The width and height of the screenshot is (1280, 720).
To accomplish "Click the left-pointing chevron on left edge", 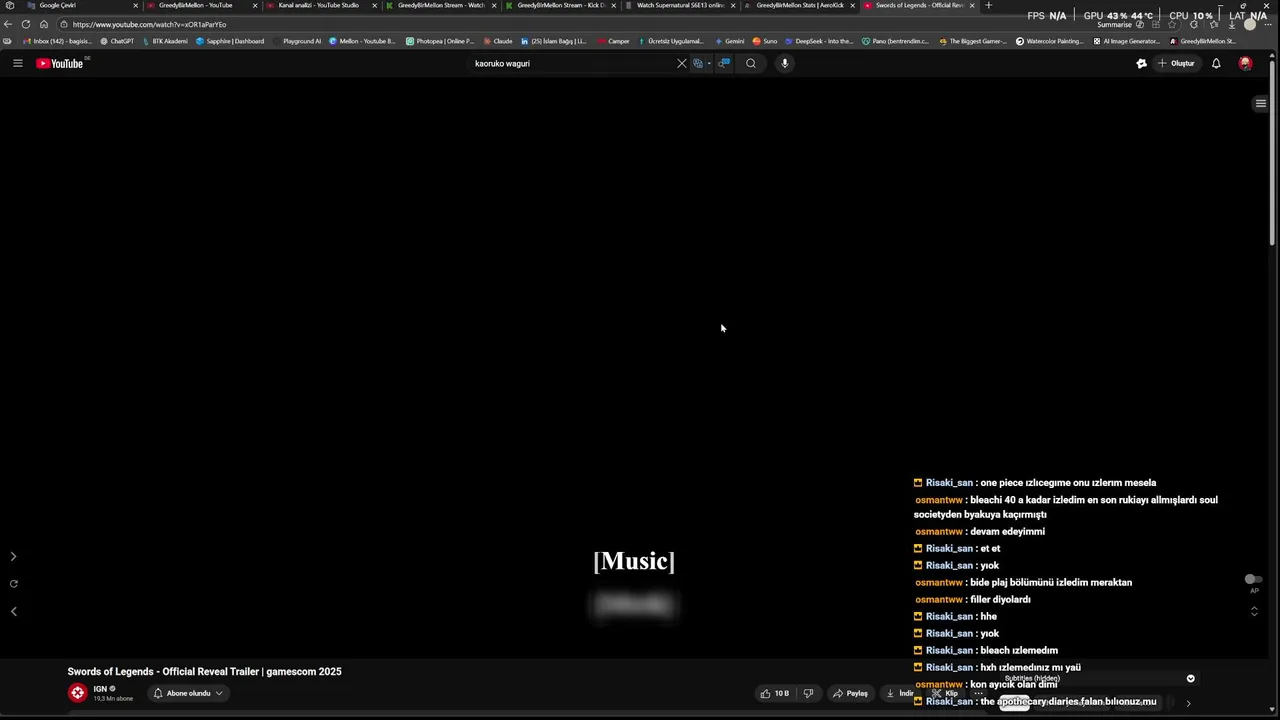I will [x=13, y=611].
